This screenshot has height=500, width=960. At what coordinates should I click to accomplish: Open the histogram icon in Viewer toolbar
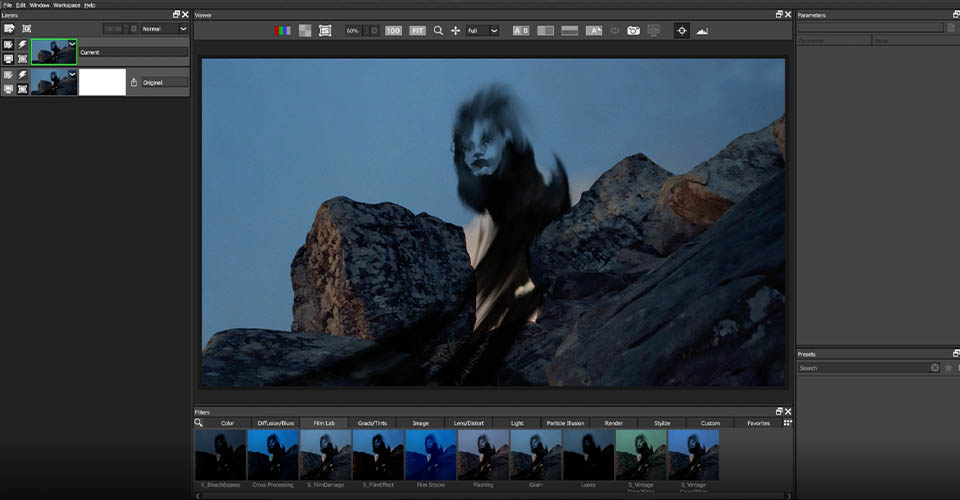pos(702,31)
